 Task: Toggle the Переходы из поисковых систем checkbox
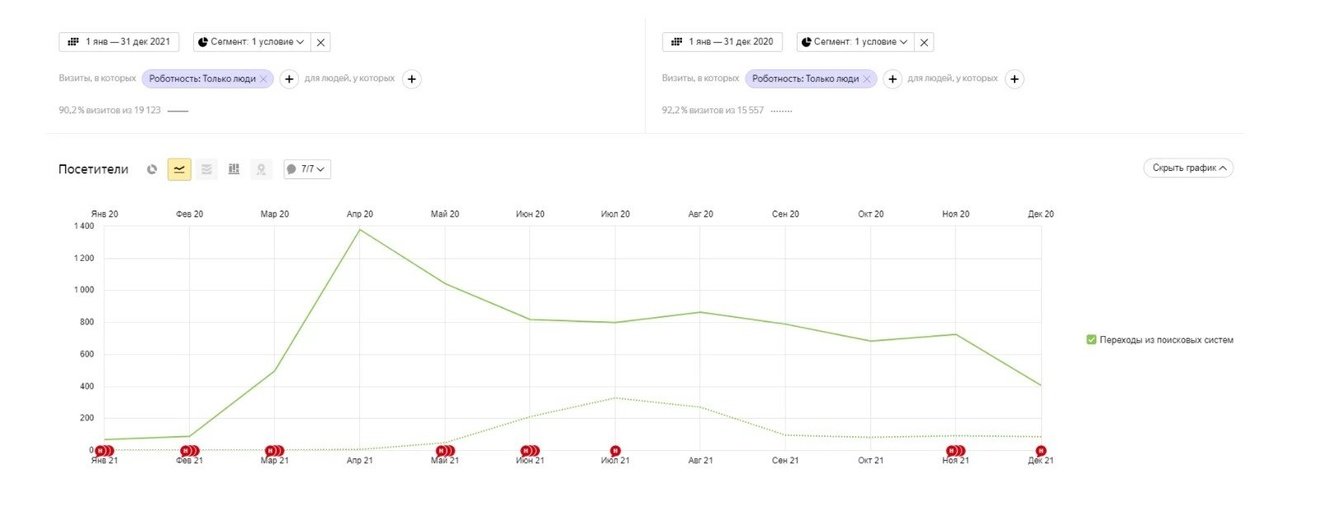click(1091, 340)
